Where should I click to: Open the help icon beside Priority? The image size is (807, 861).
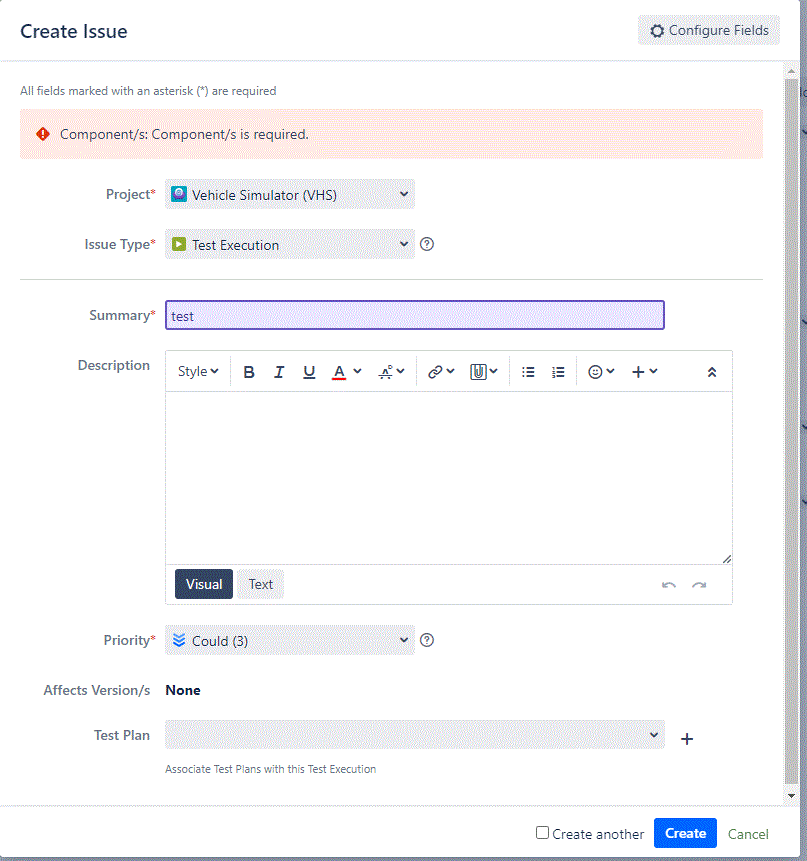tap(427, 640)
